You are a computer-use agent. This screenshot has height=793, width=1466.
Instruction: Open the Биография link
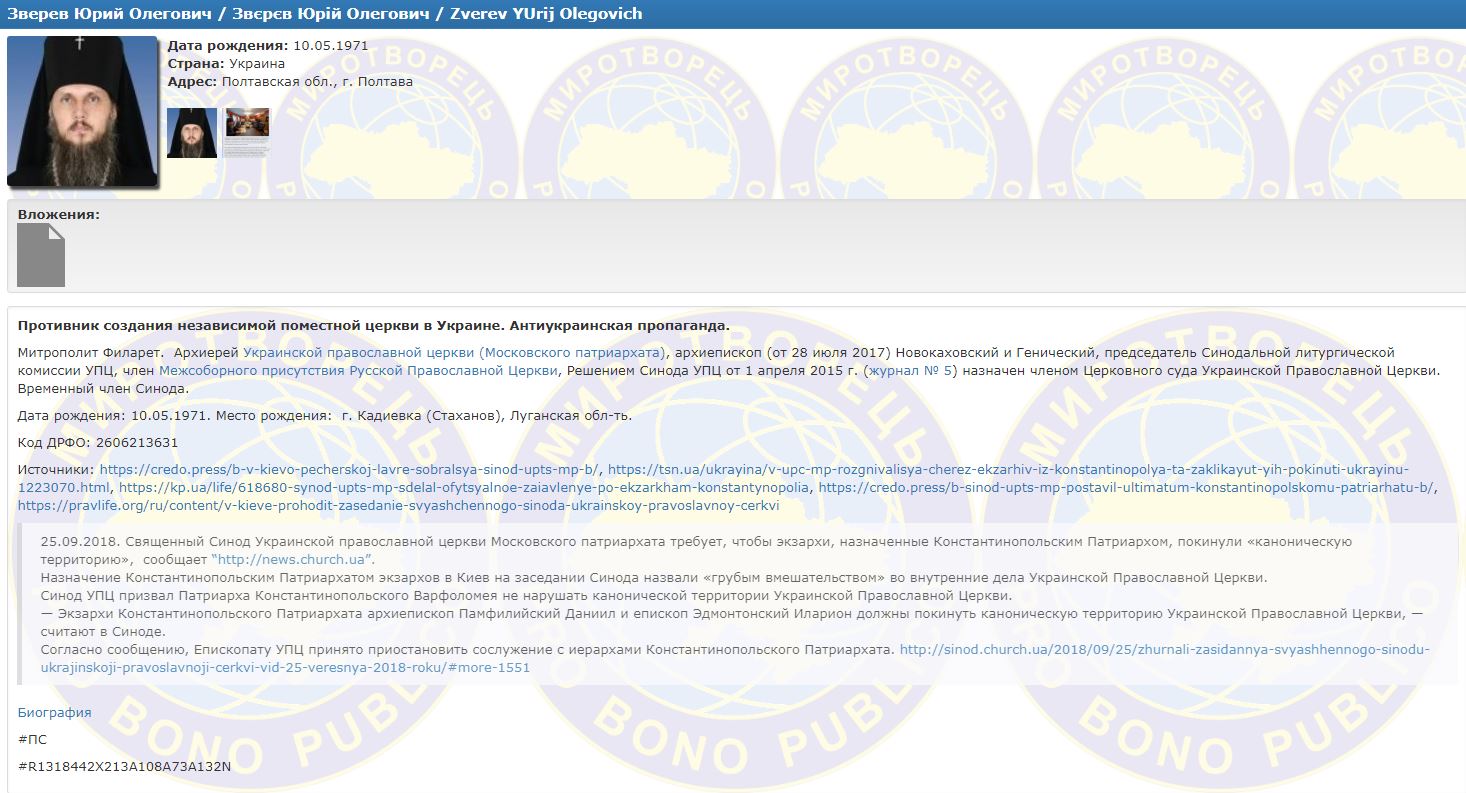point(54,712)
